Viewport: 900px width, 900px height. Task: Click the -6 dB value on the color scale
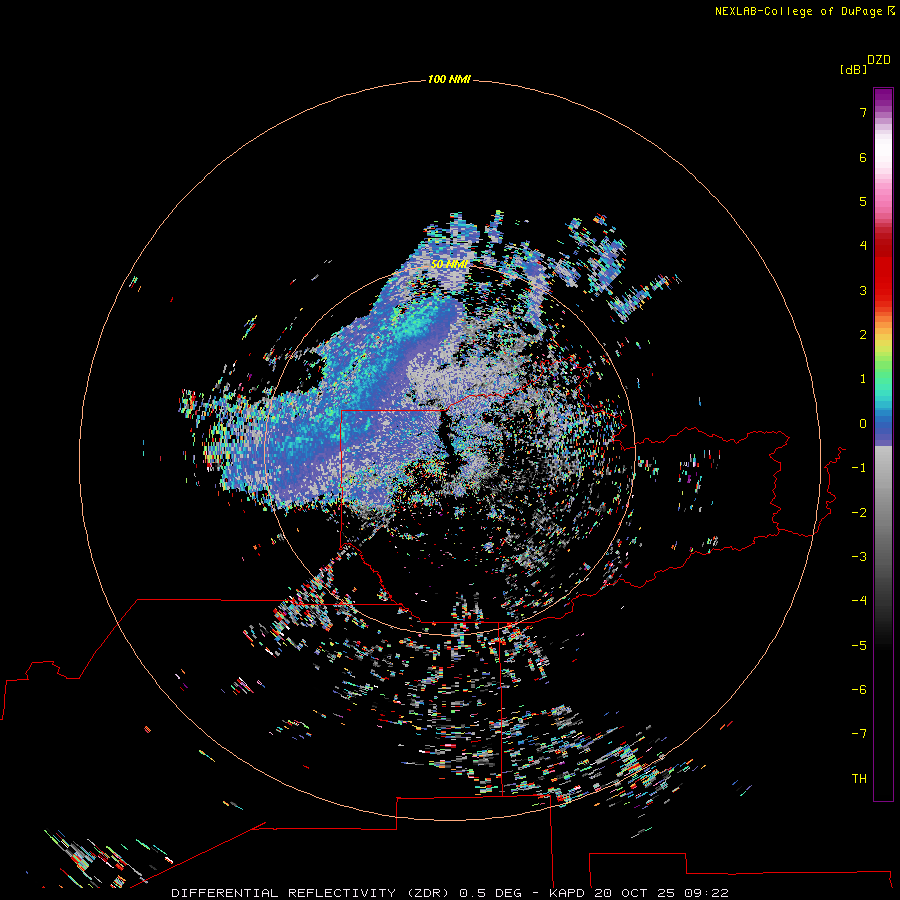point(859,689)
